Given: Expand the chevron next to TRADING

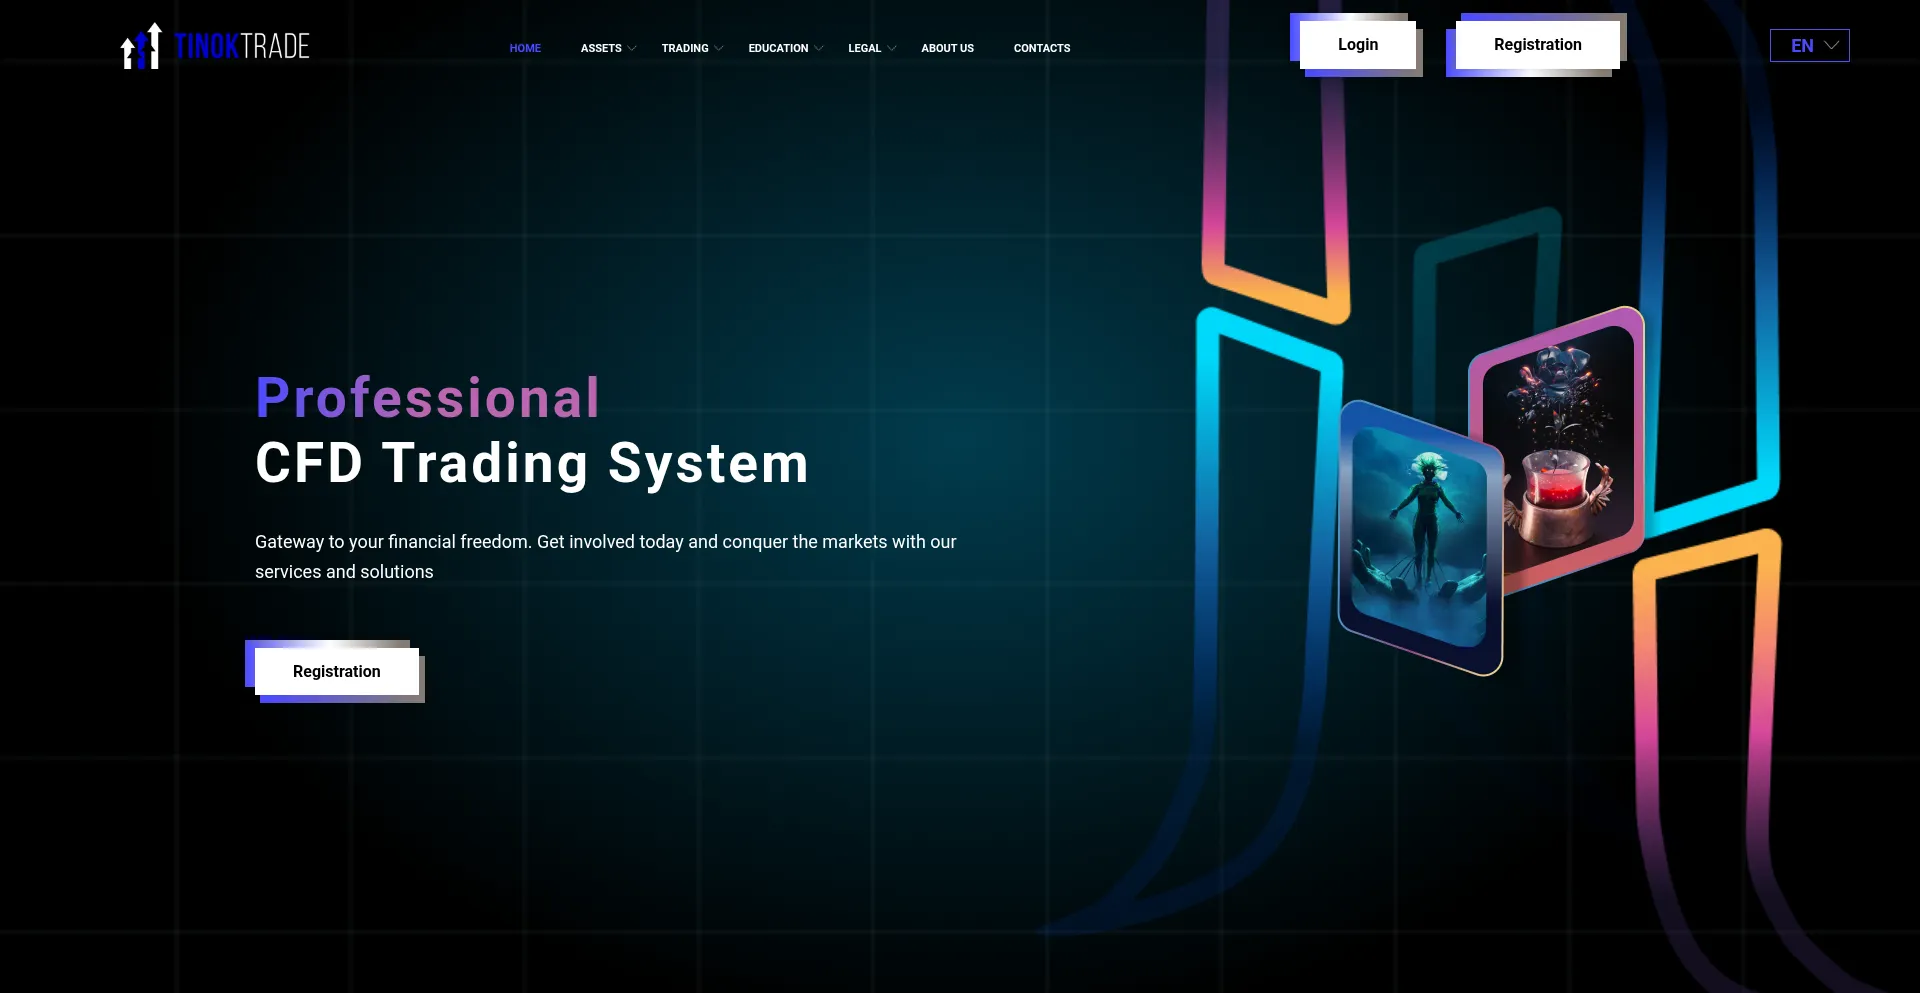Looking at the screenshot, I should (x=719, y=48).
